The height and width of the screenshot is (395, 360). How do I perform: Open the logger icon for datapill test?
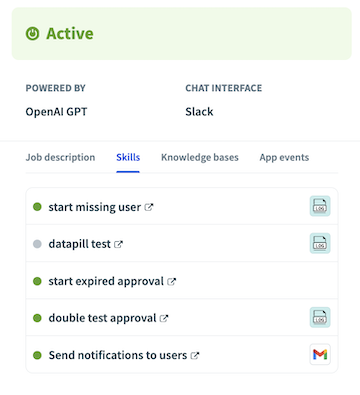(x=320, y=243)
